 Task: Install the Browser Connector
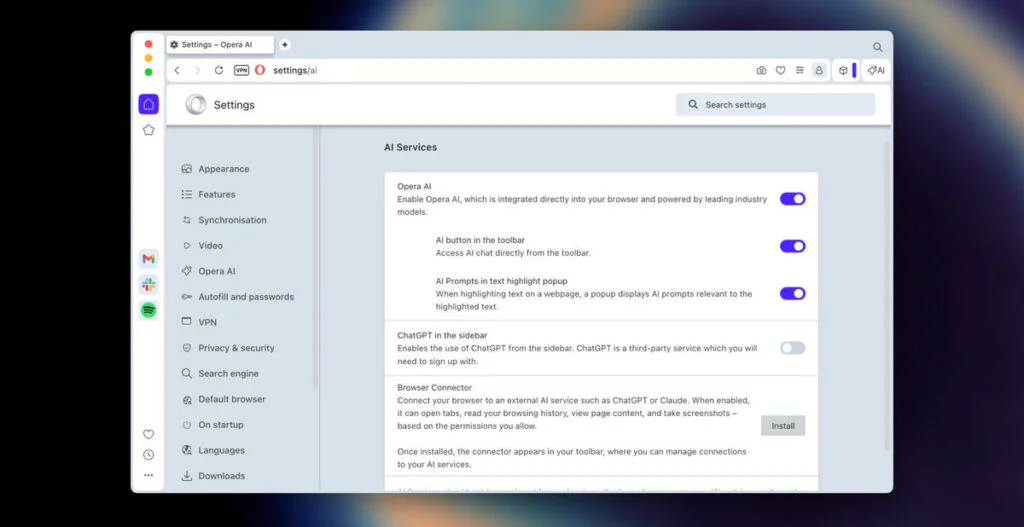[x=783, y=426]
